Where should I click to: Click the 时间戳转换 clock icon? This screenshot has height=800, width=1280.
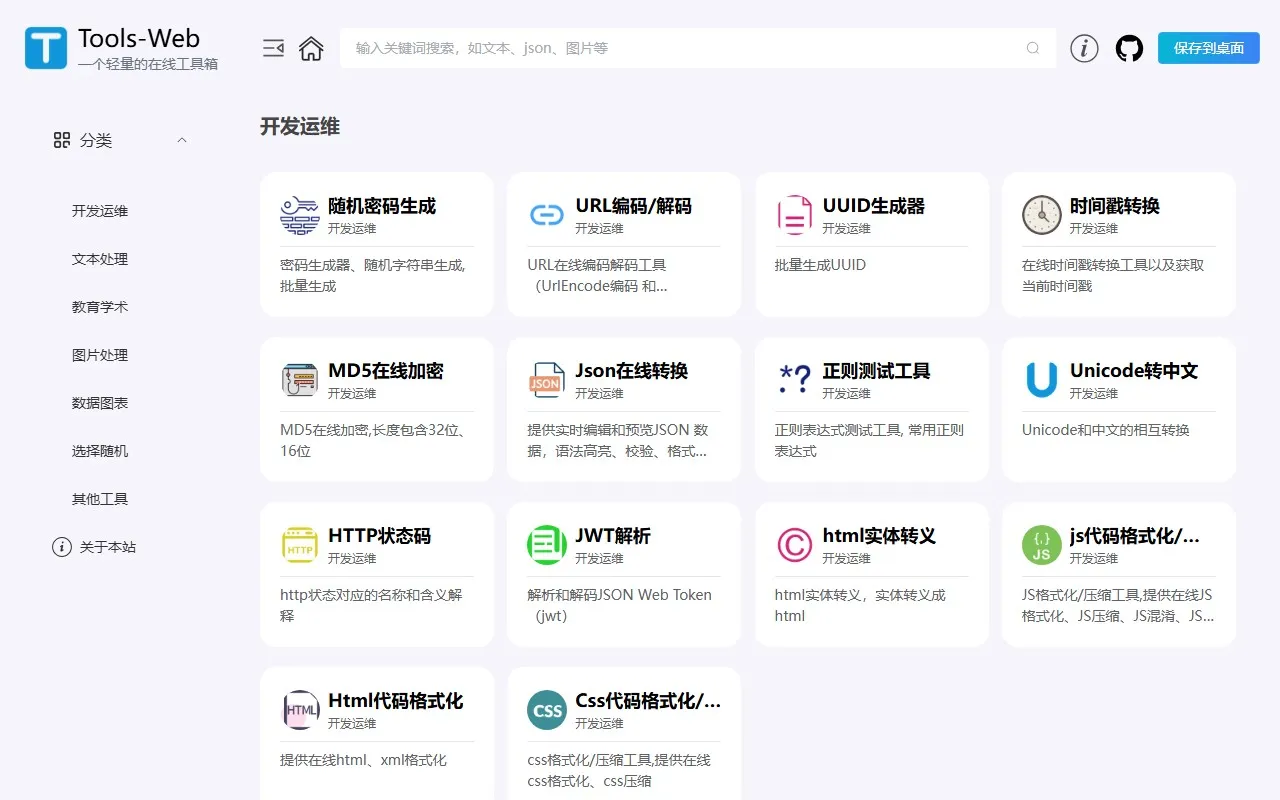click(1040, 214)
